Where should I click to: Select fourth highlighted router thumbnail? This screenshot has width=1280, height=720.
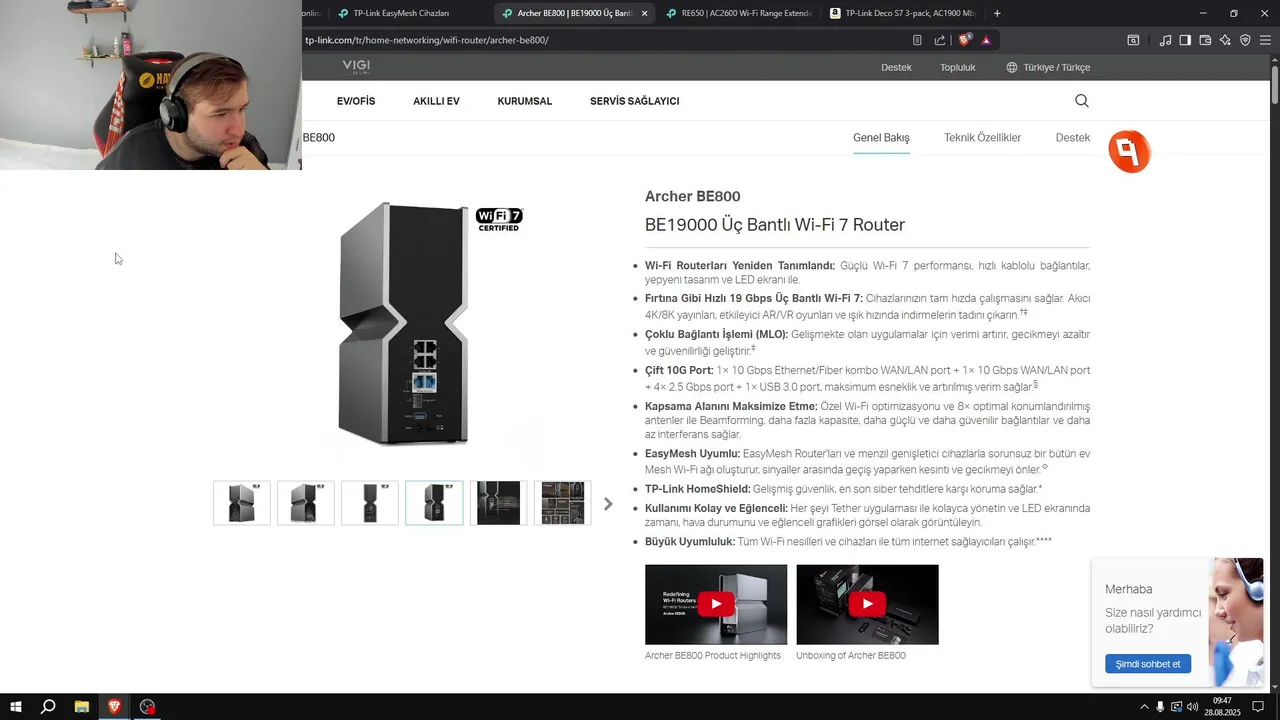(434, 503)
